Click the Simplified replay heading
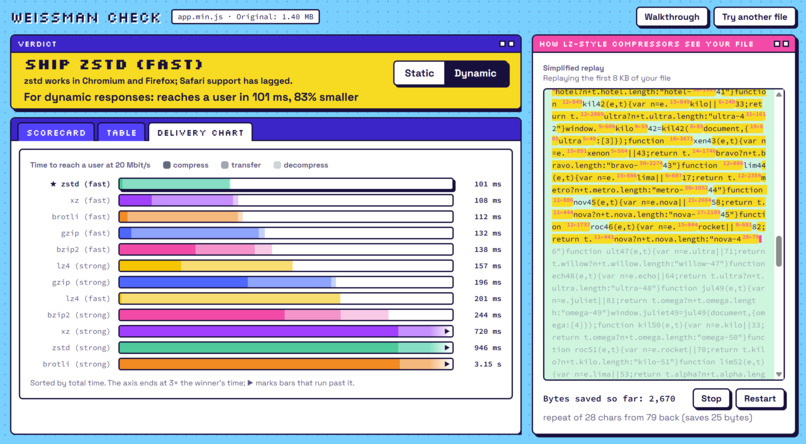 point(574,68)
